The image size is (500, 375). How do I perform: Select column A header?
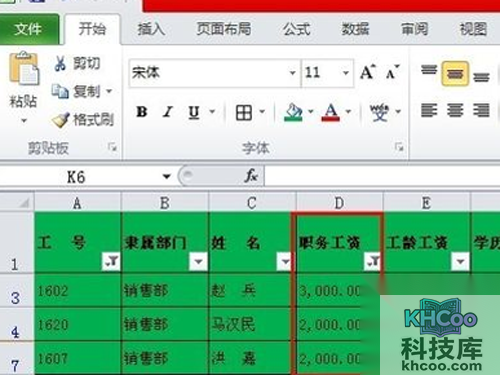[77, 202]
